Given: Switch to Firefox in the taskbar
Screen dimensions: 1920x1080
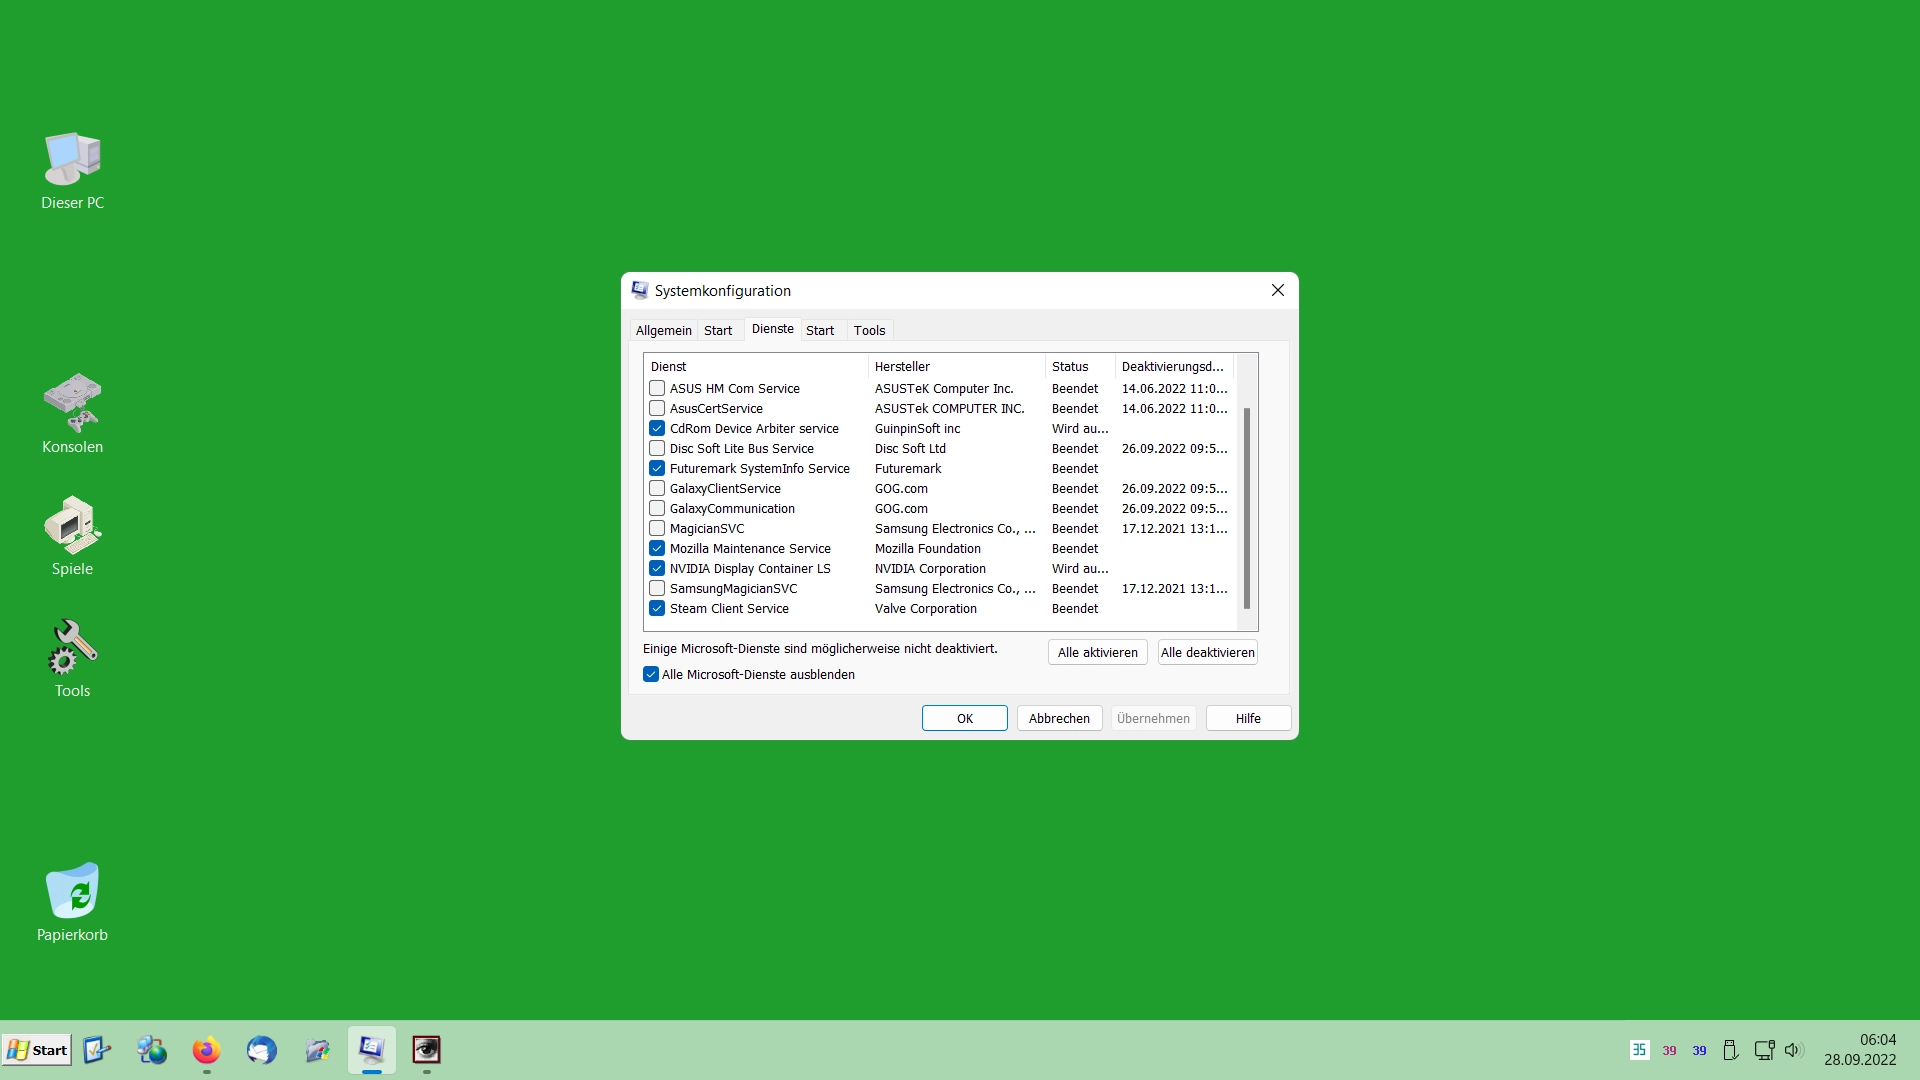Looking at the screenshot, I should click(206, 1050).
